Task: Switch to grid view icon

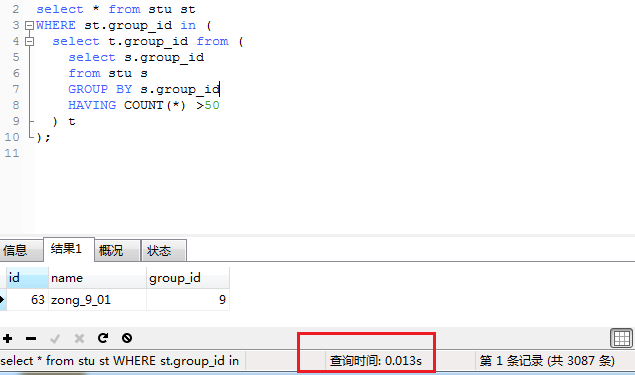Action: 621,338
